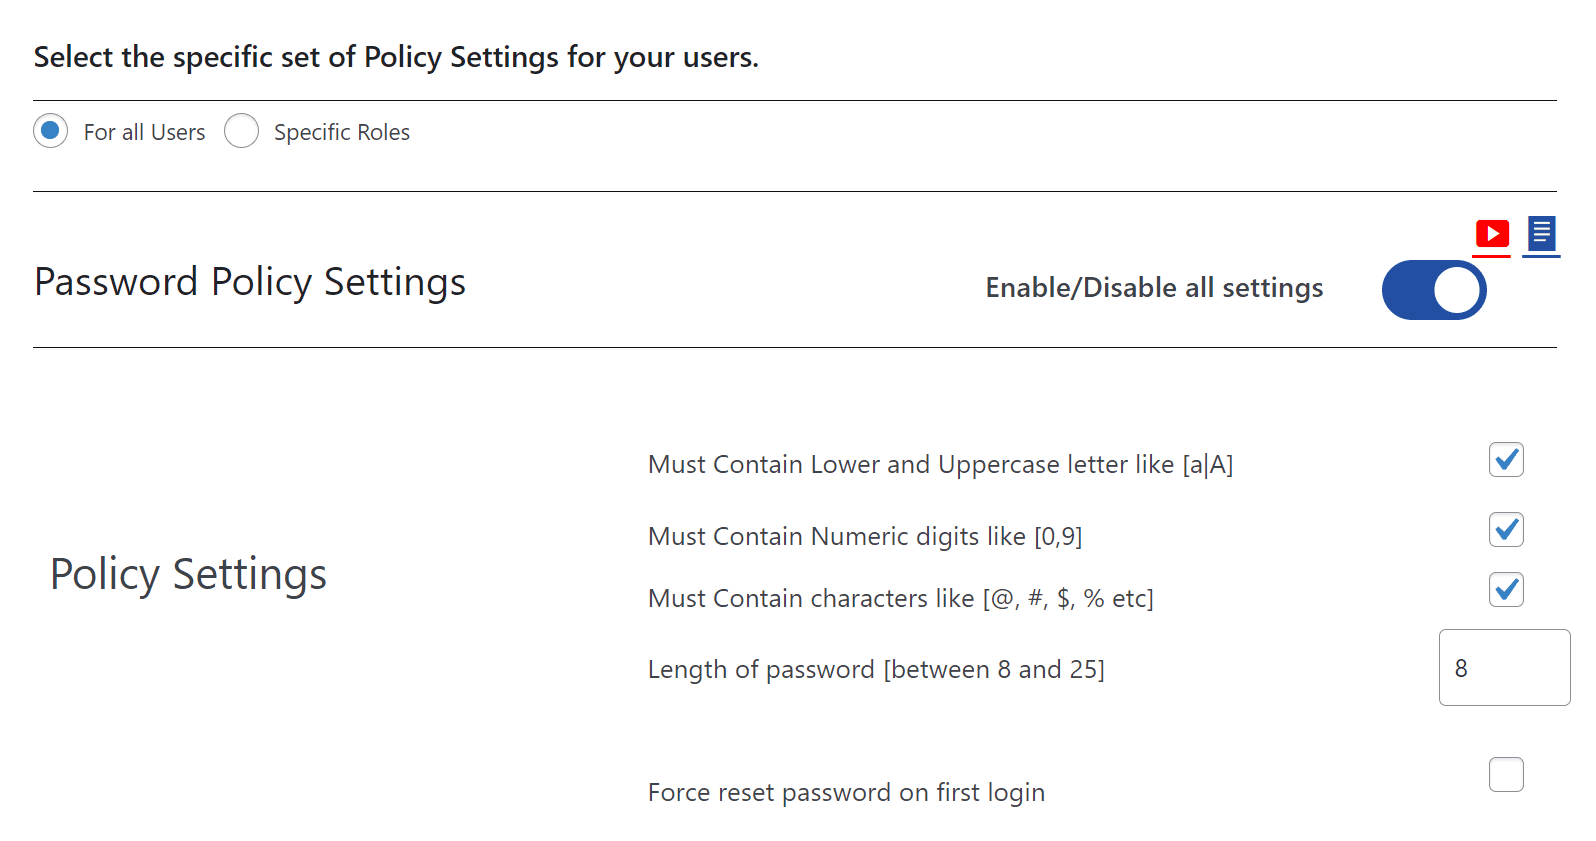Click the 'Must Contain characters' label text
The width and height of the screenshot is (1596, 841).
tap(900, 598)
